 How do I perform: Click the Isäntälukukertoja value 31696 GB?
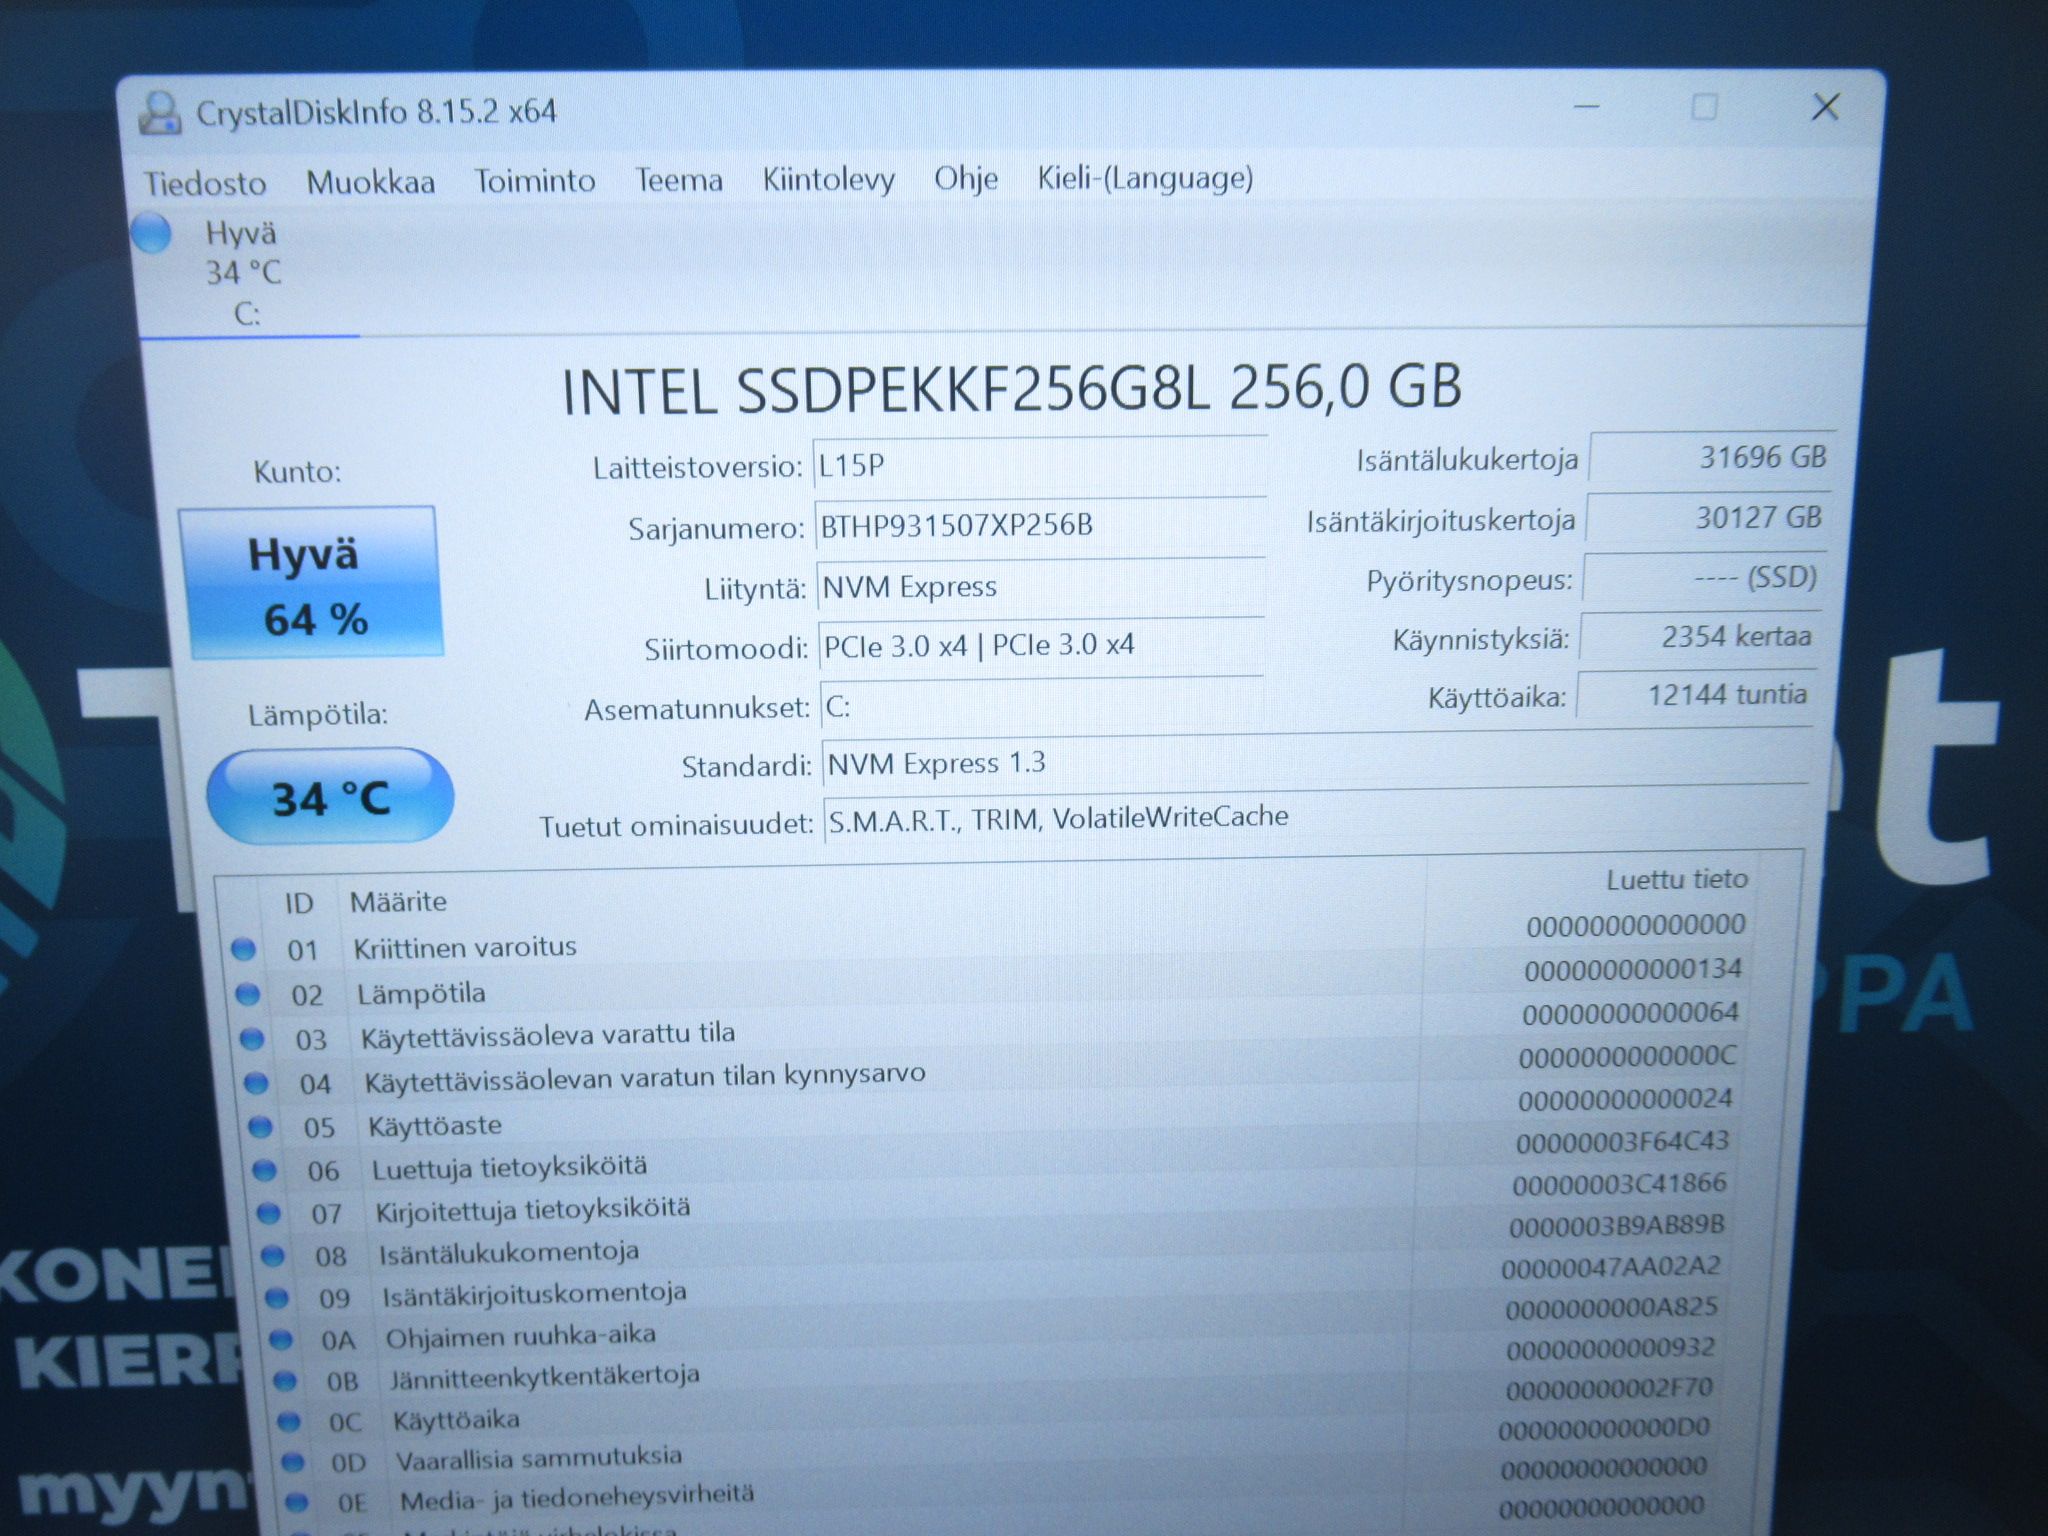coord(1711,457)
